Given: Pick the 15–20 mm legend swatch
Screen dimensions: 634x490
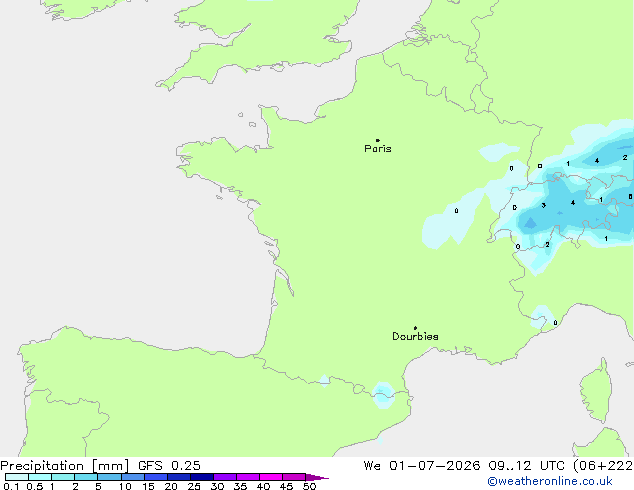Looking at the screenshot, I should [x=156, y=477].
